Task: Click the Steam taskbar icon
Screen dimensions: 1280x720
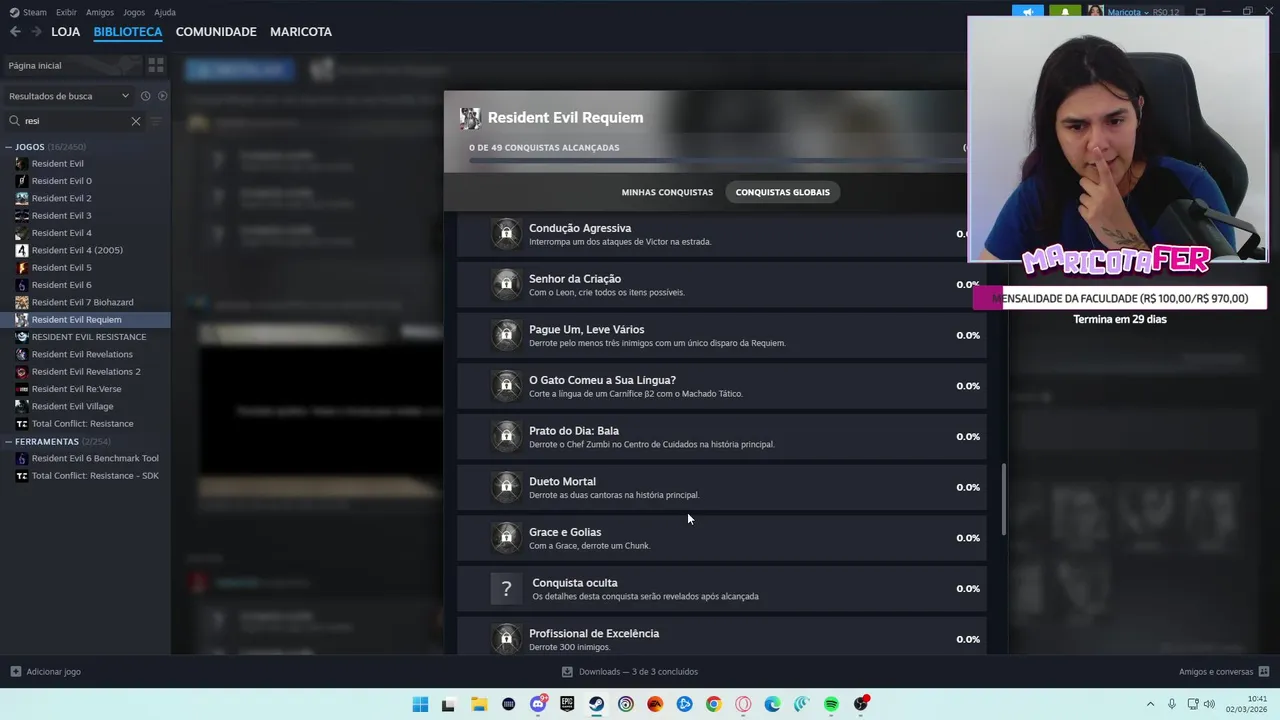Action: (x=596, y=704)
